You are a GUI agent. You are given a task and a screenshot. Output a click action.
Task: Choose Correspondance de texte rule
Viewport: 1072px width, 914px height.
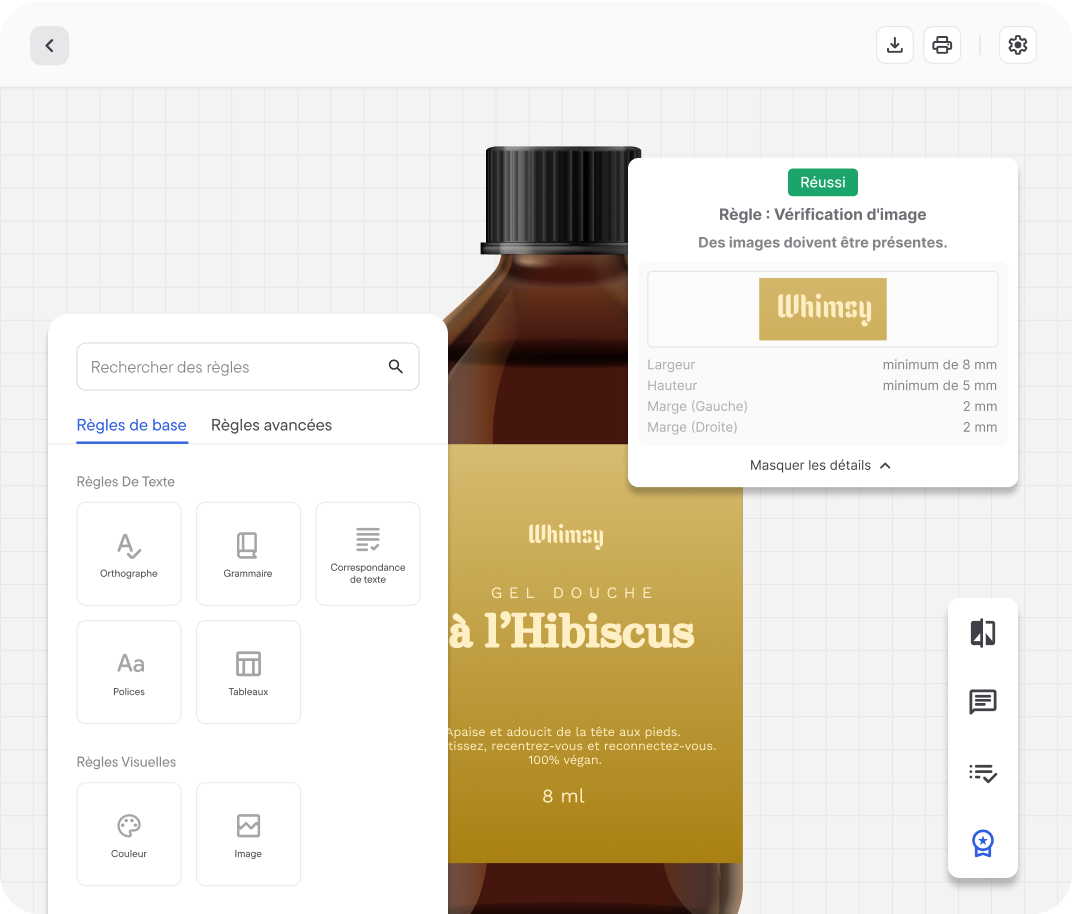(x=368, y=554)
